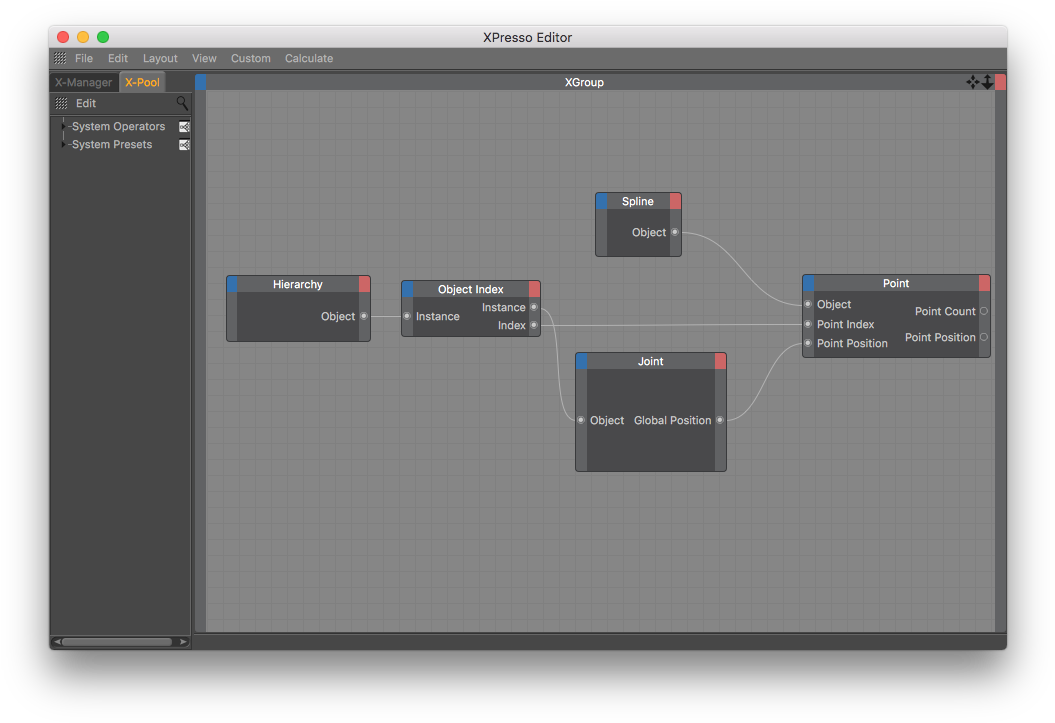Click the Joint Global Position output port
This screenshot has width=1055, height=723.
(720, 420)
